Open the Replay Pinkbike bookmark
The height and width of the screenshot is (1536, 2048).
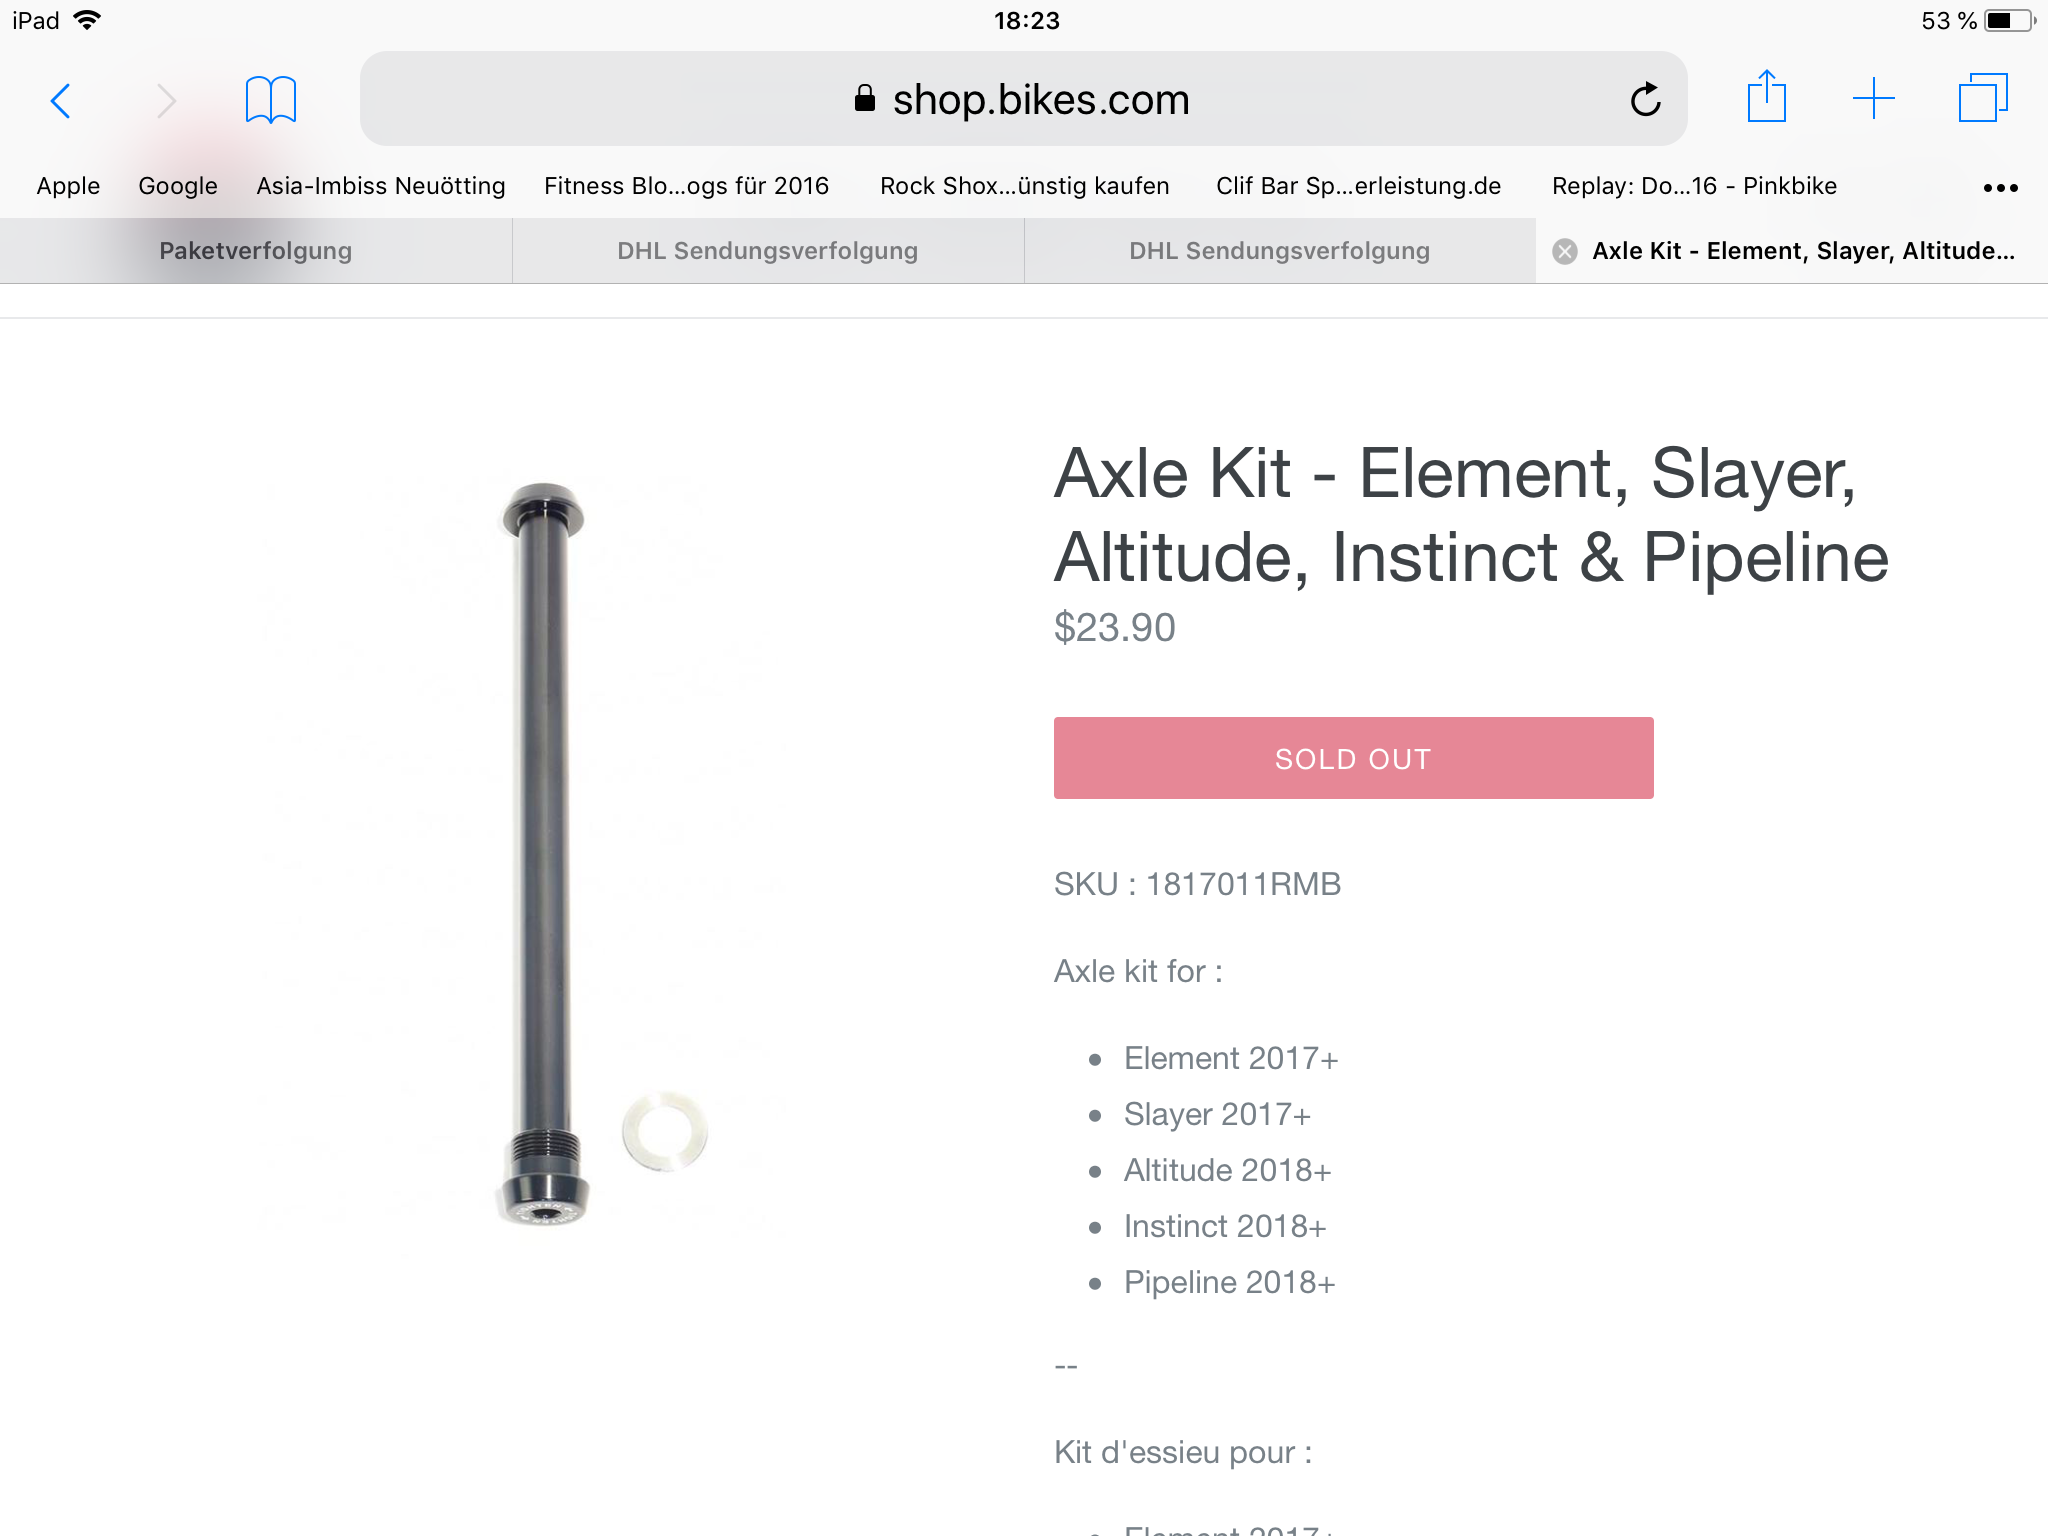click(1694, 186)
